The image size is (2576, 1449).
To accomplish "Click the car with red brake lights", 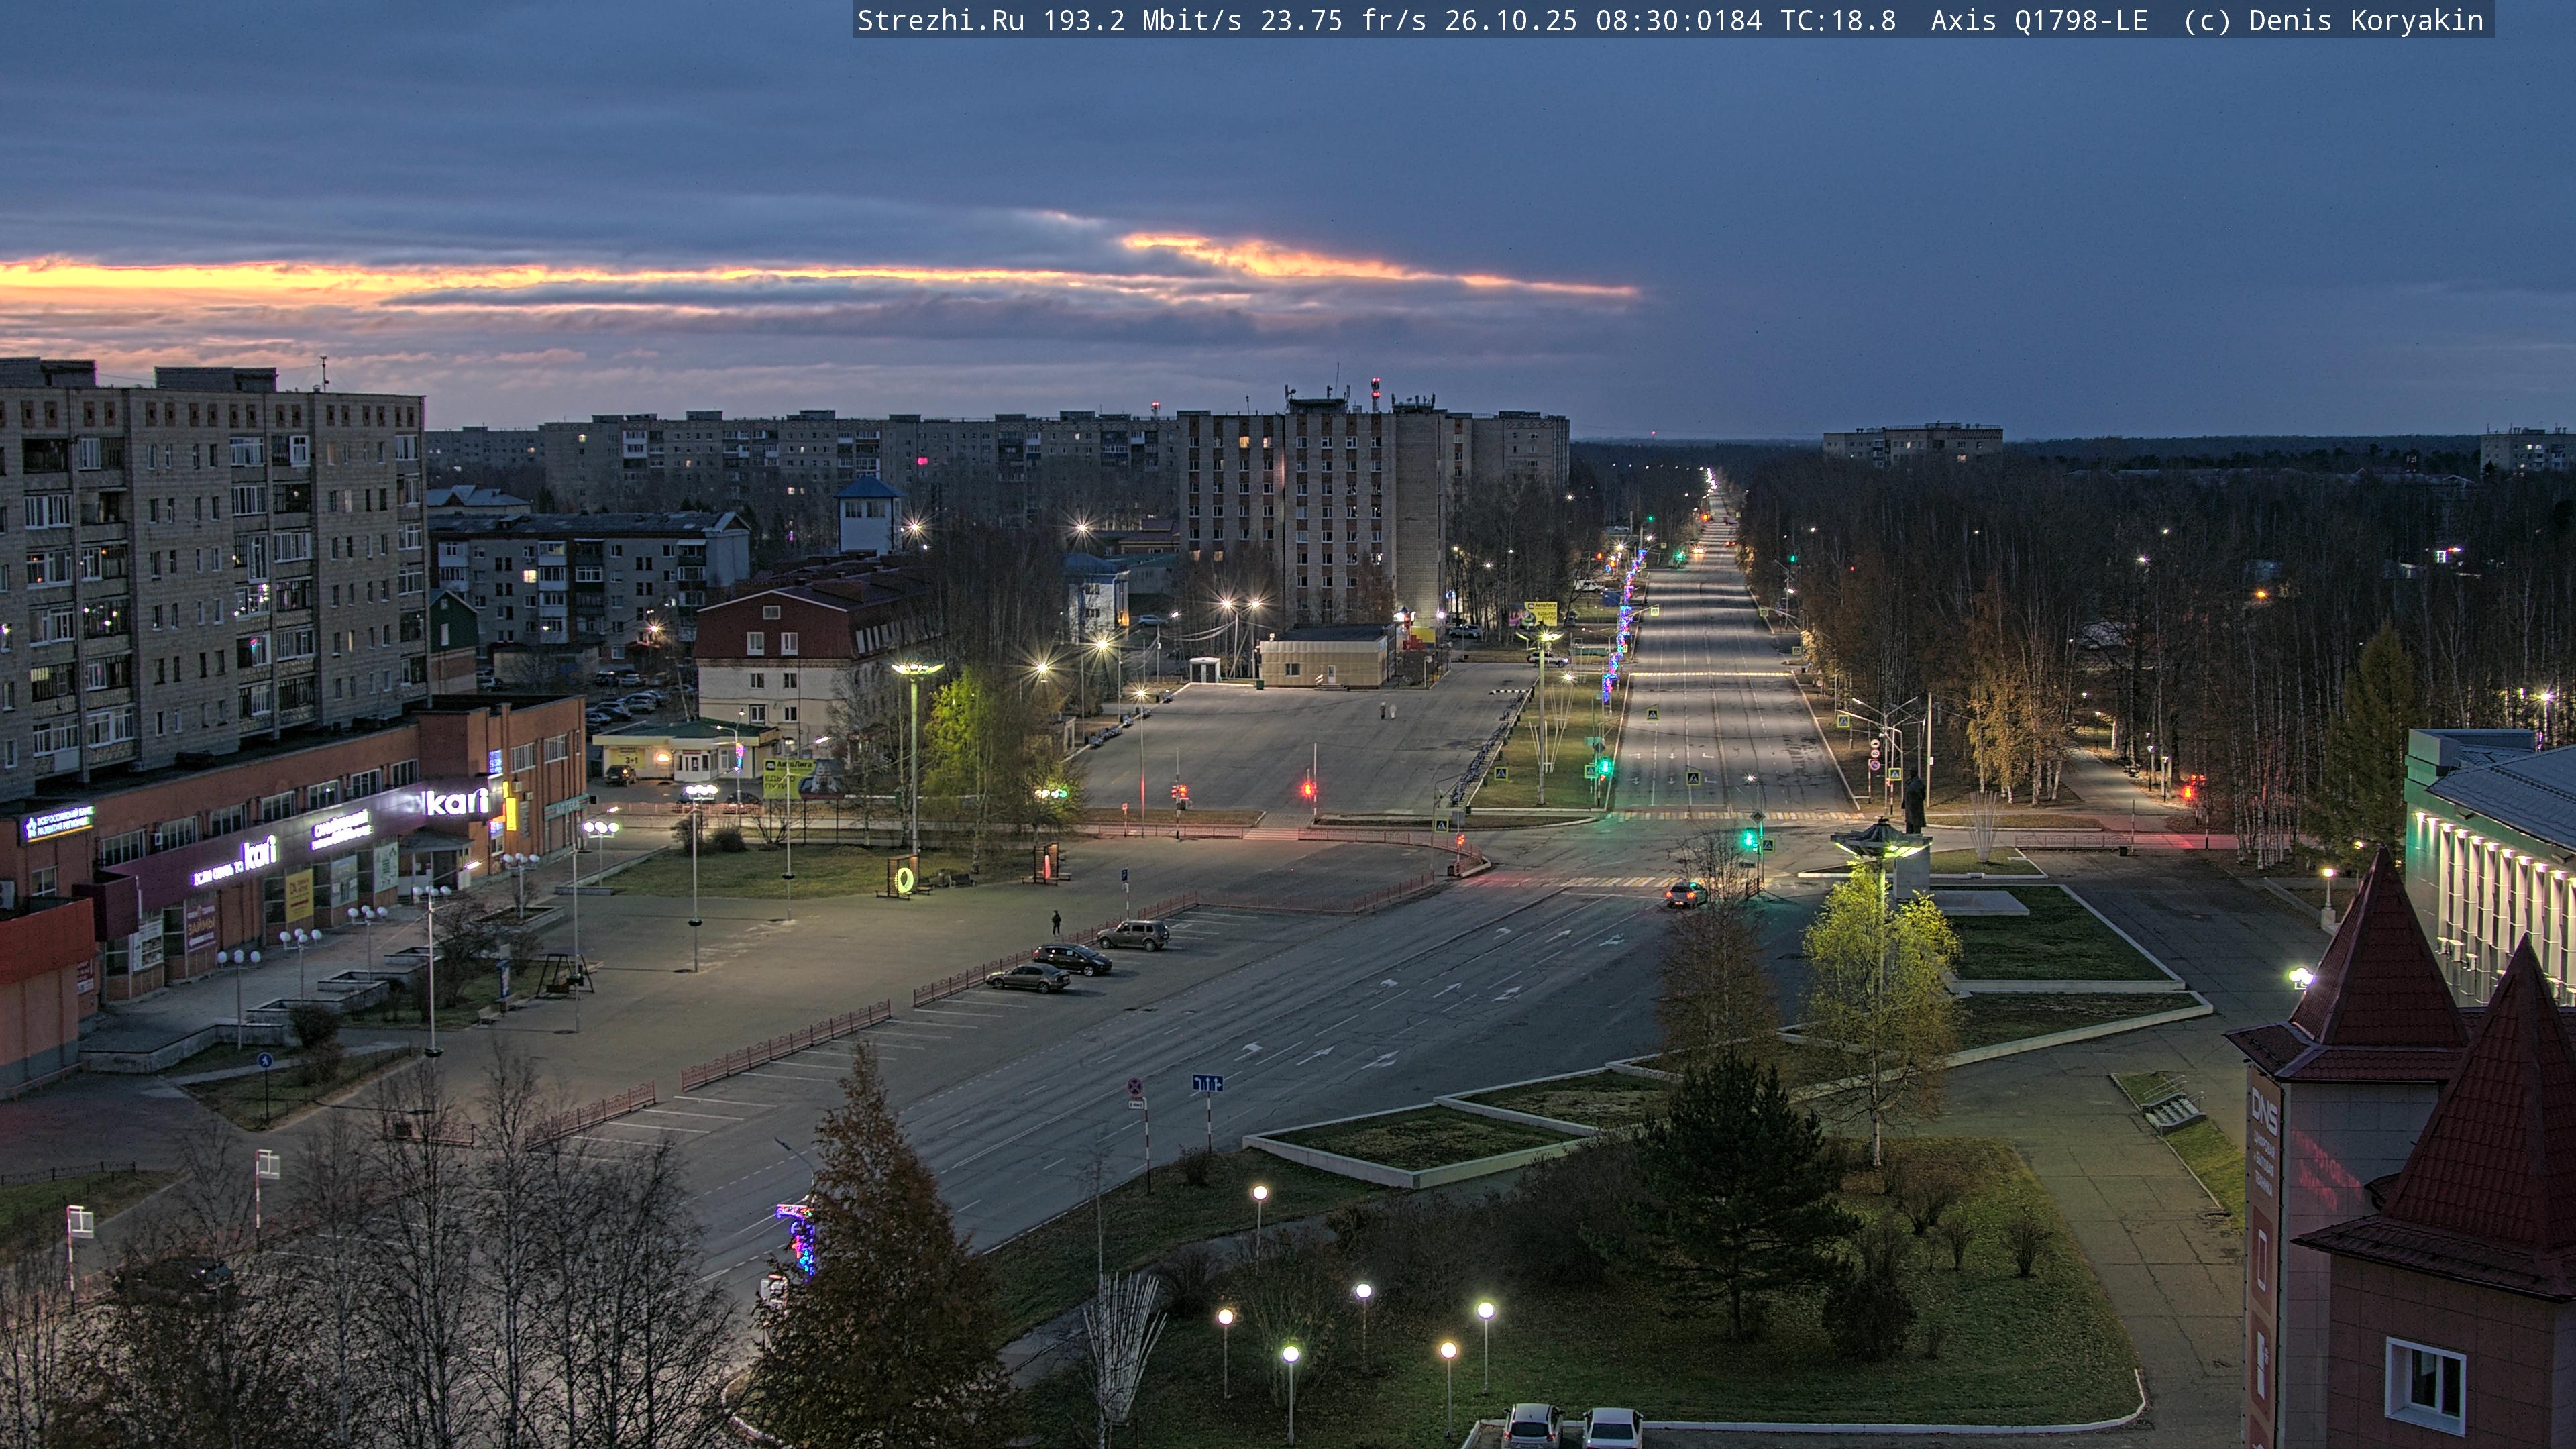I will [1686, 894].
